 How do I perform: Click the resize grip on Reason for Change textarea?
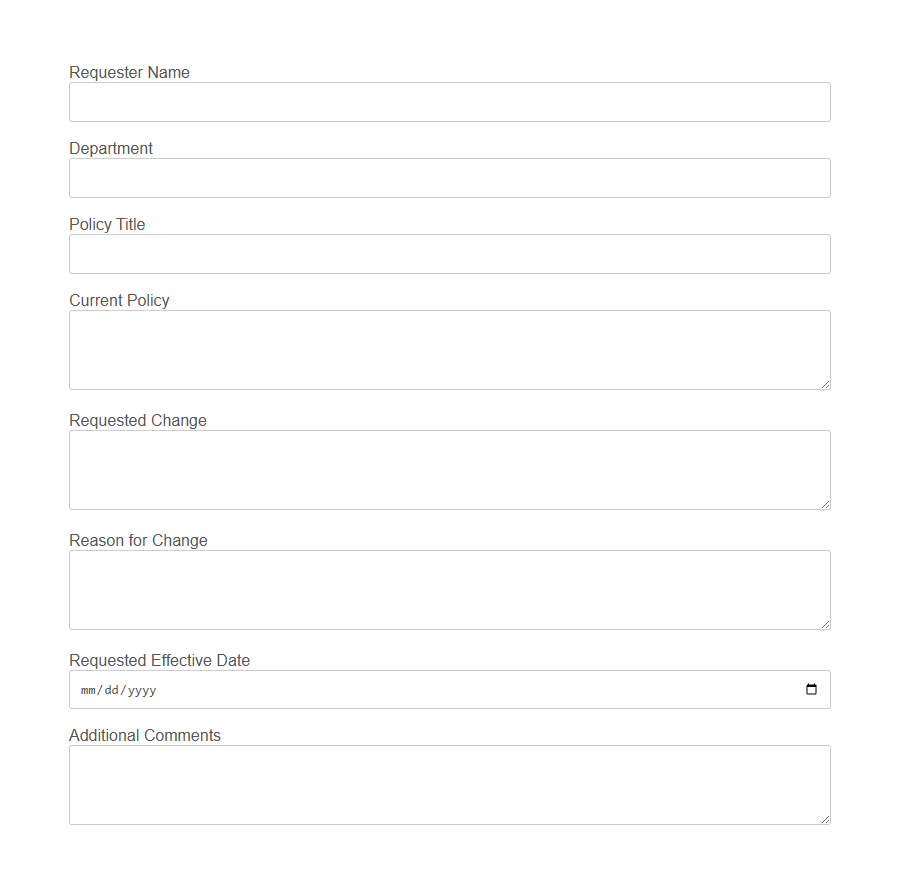click(x=826, y=625)
